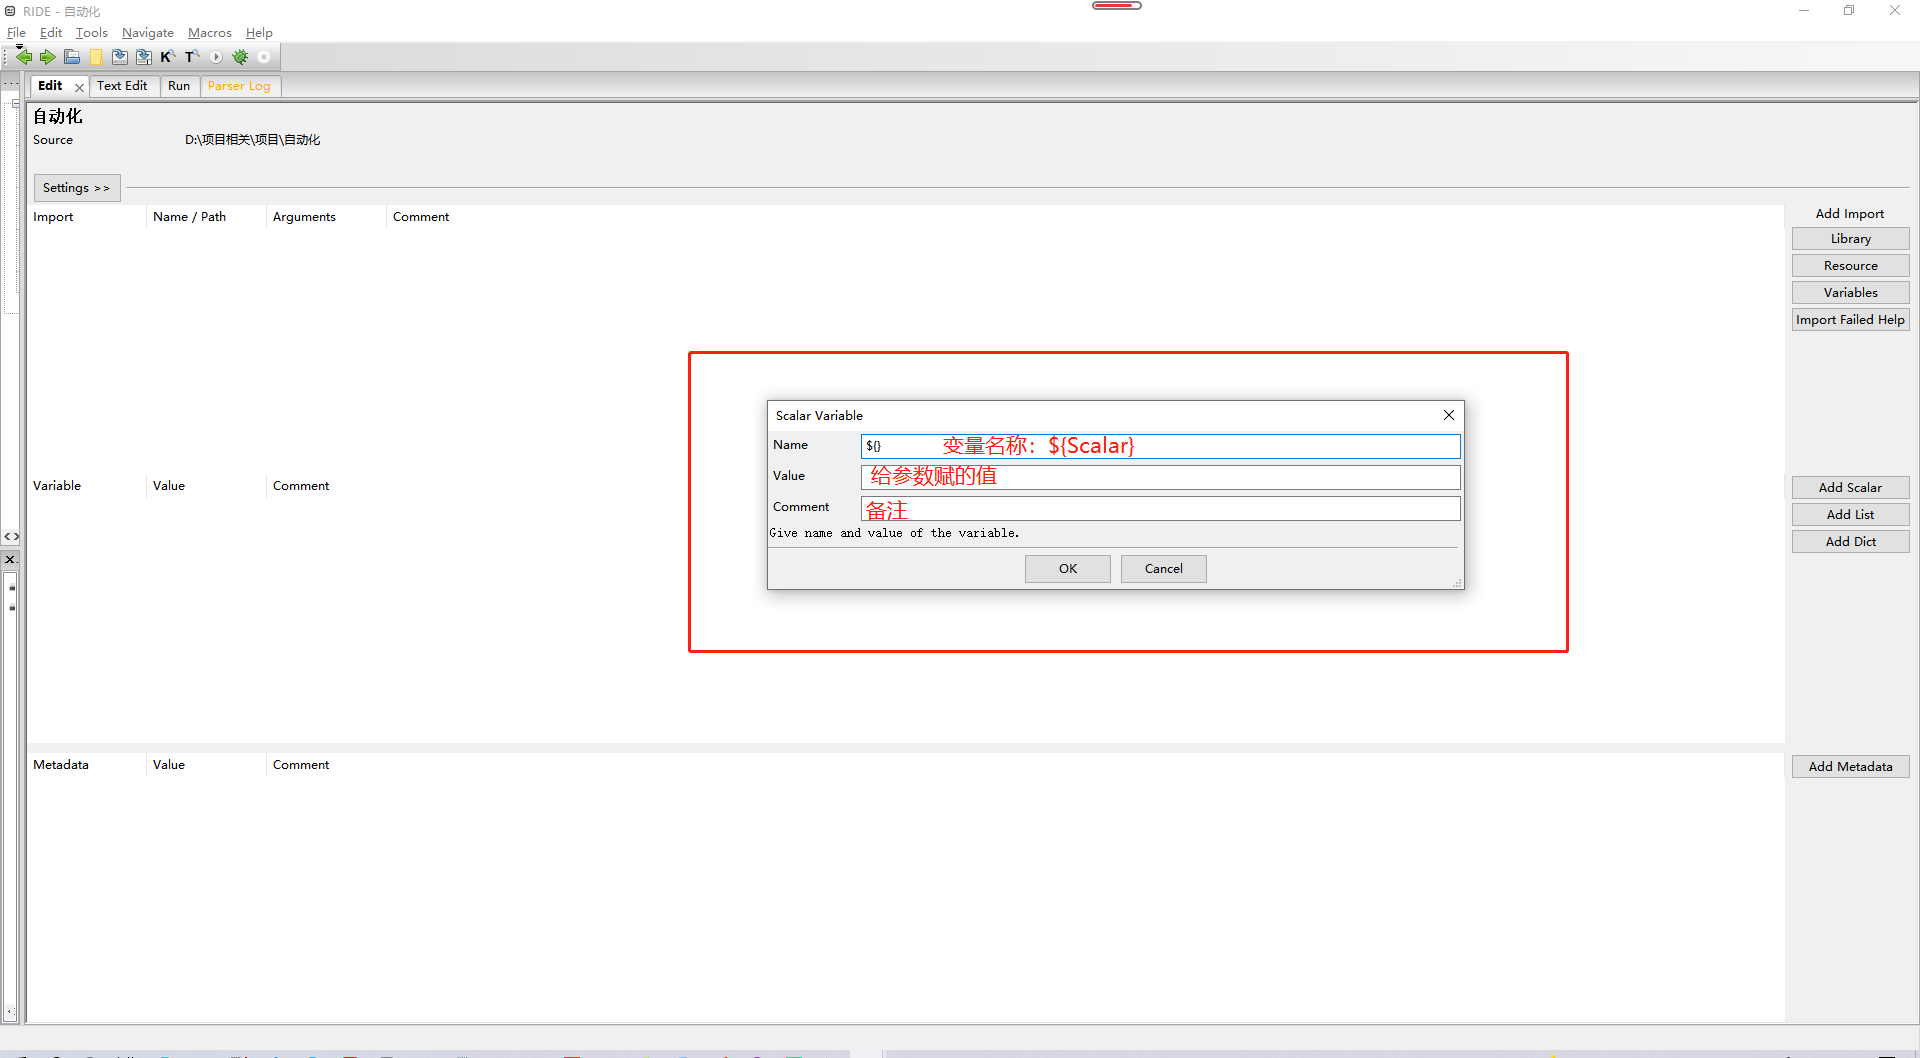Run tests in debug mode (bug icon)
This screenshot has width=1920, height=1058.
coord(240,57)
